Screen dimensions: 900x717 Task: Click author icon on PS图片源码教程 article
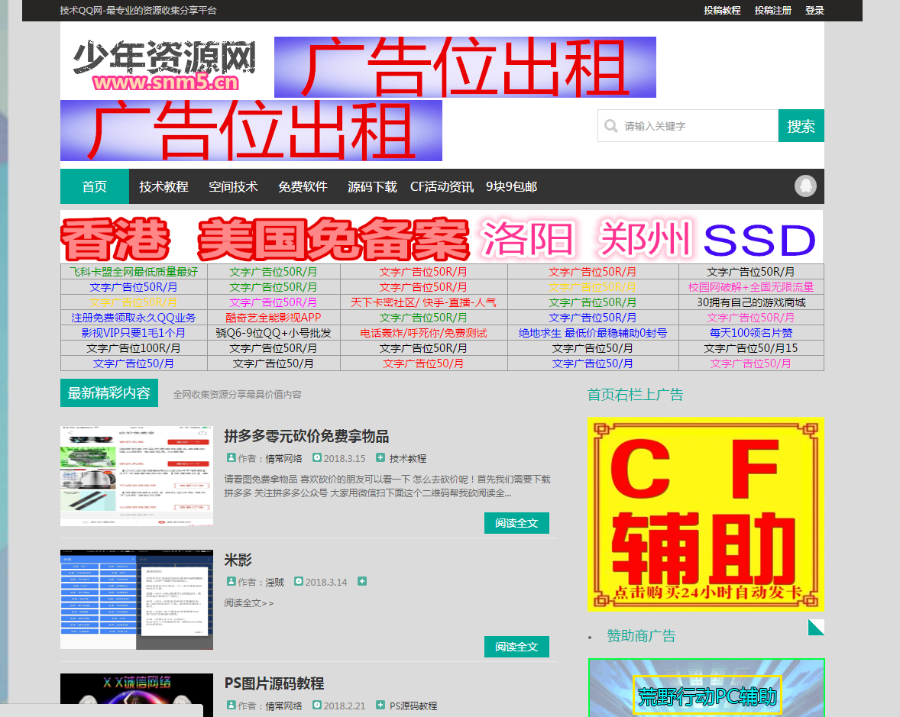pos(231,705)
